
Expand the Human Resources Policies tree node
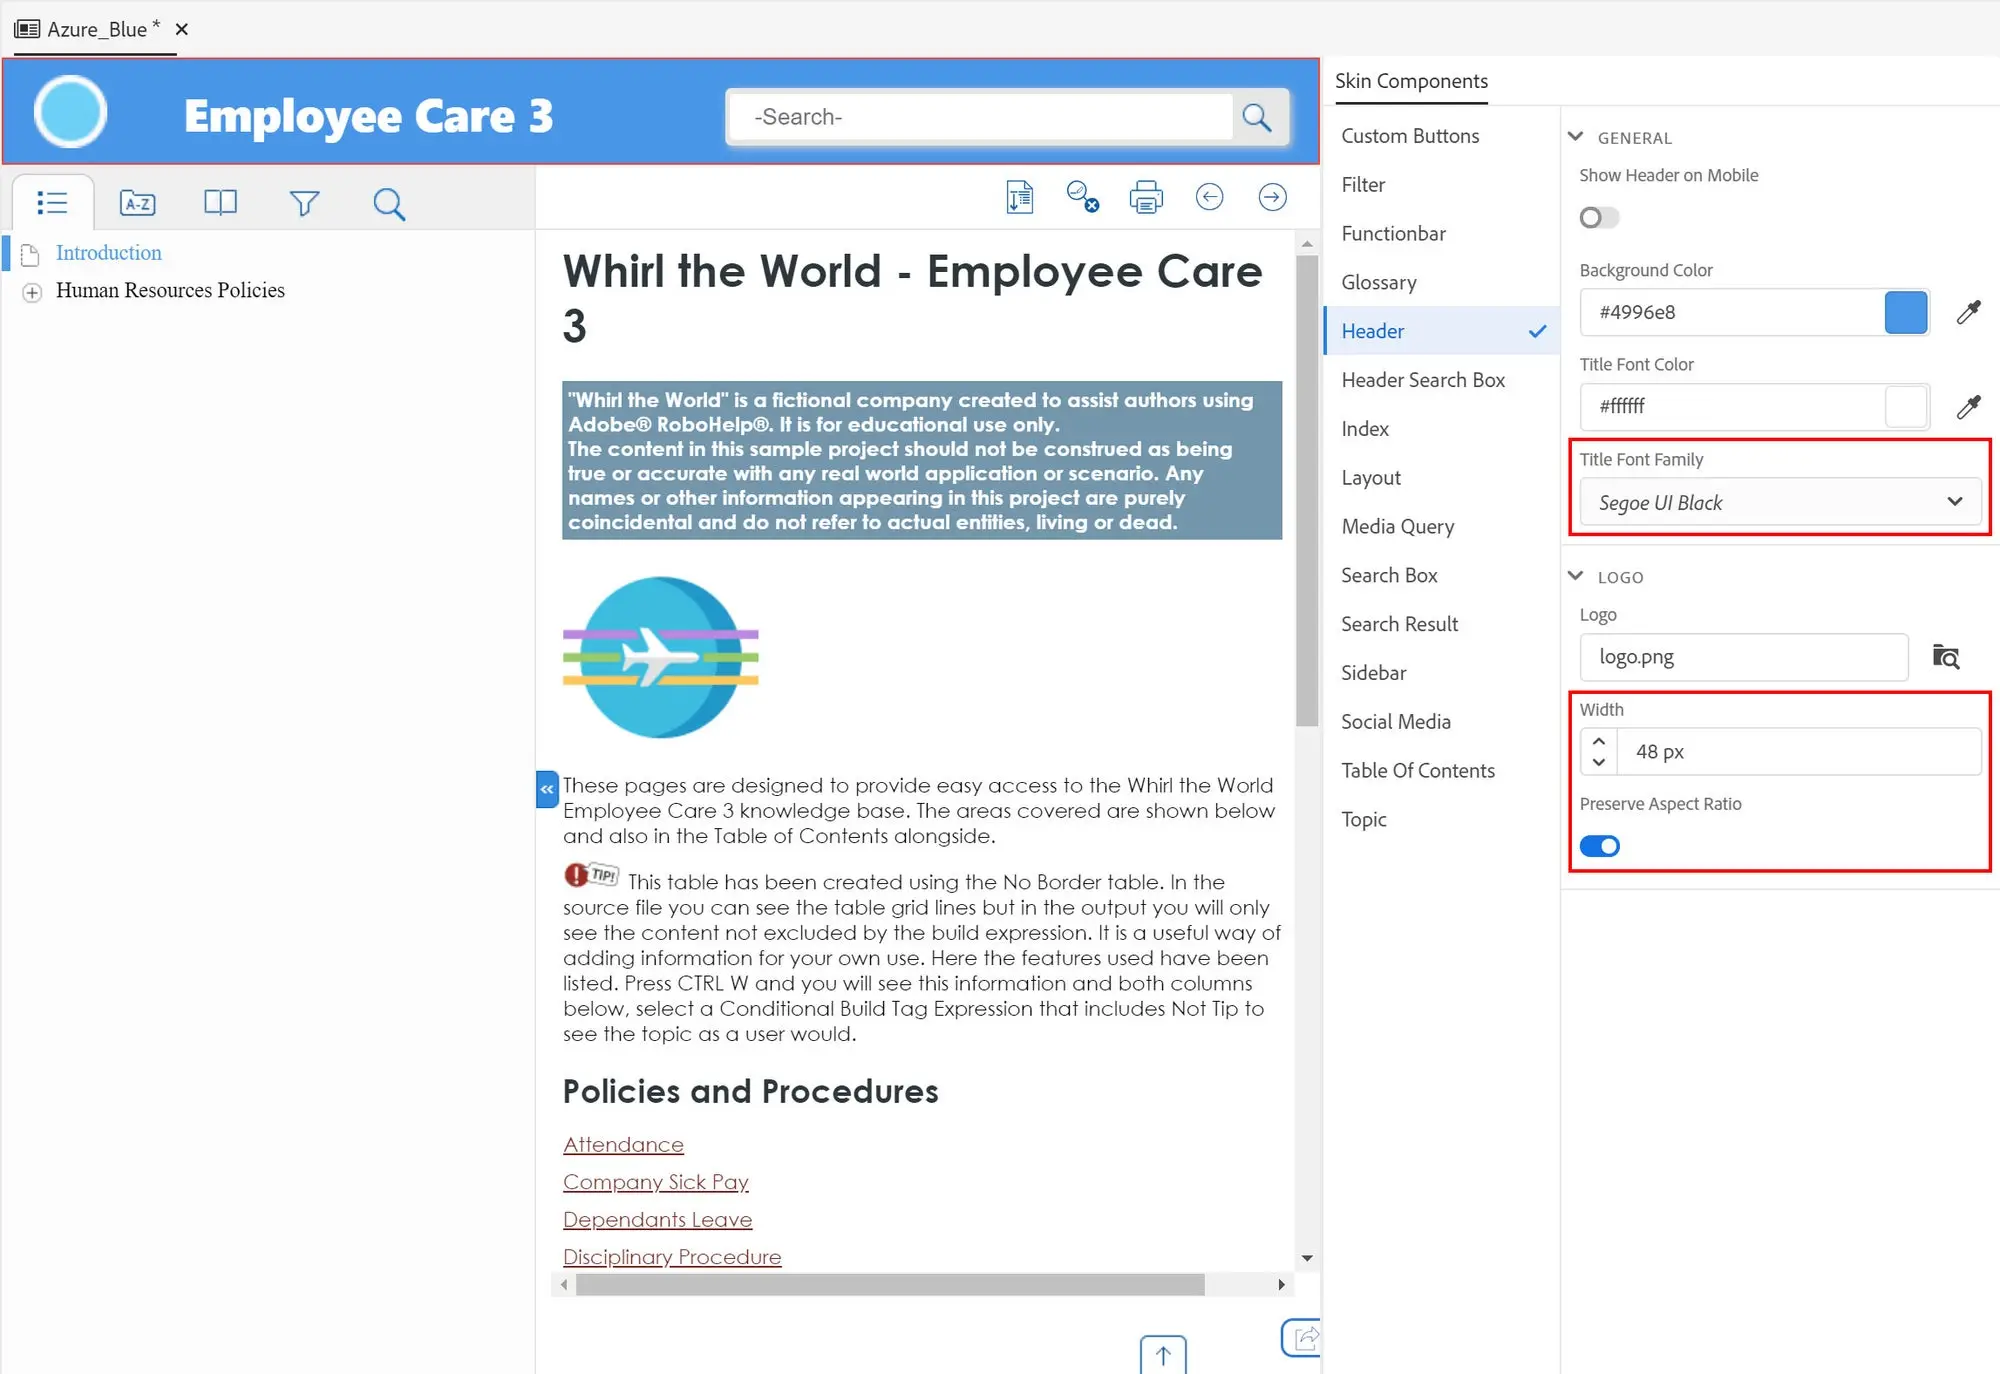coord(31,291)
